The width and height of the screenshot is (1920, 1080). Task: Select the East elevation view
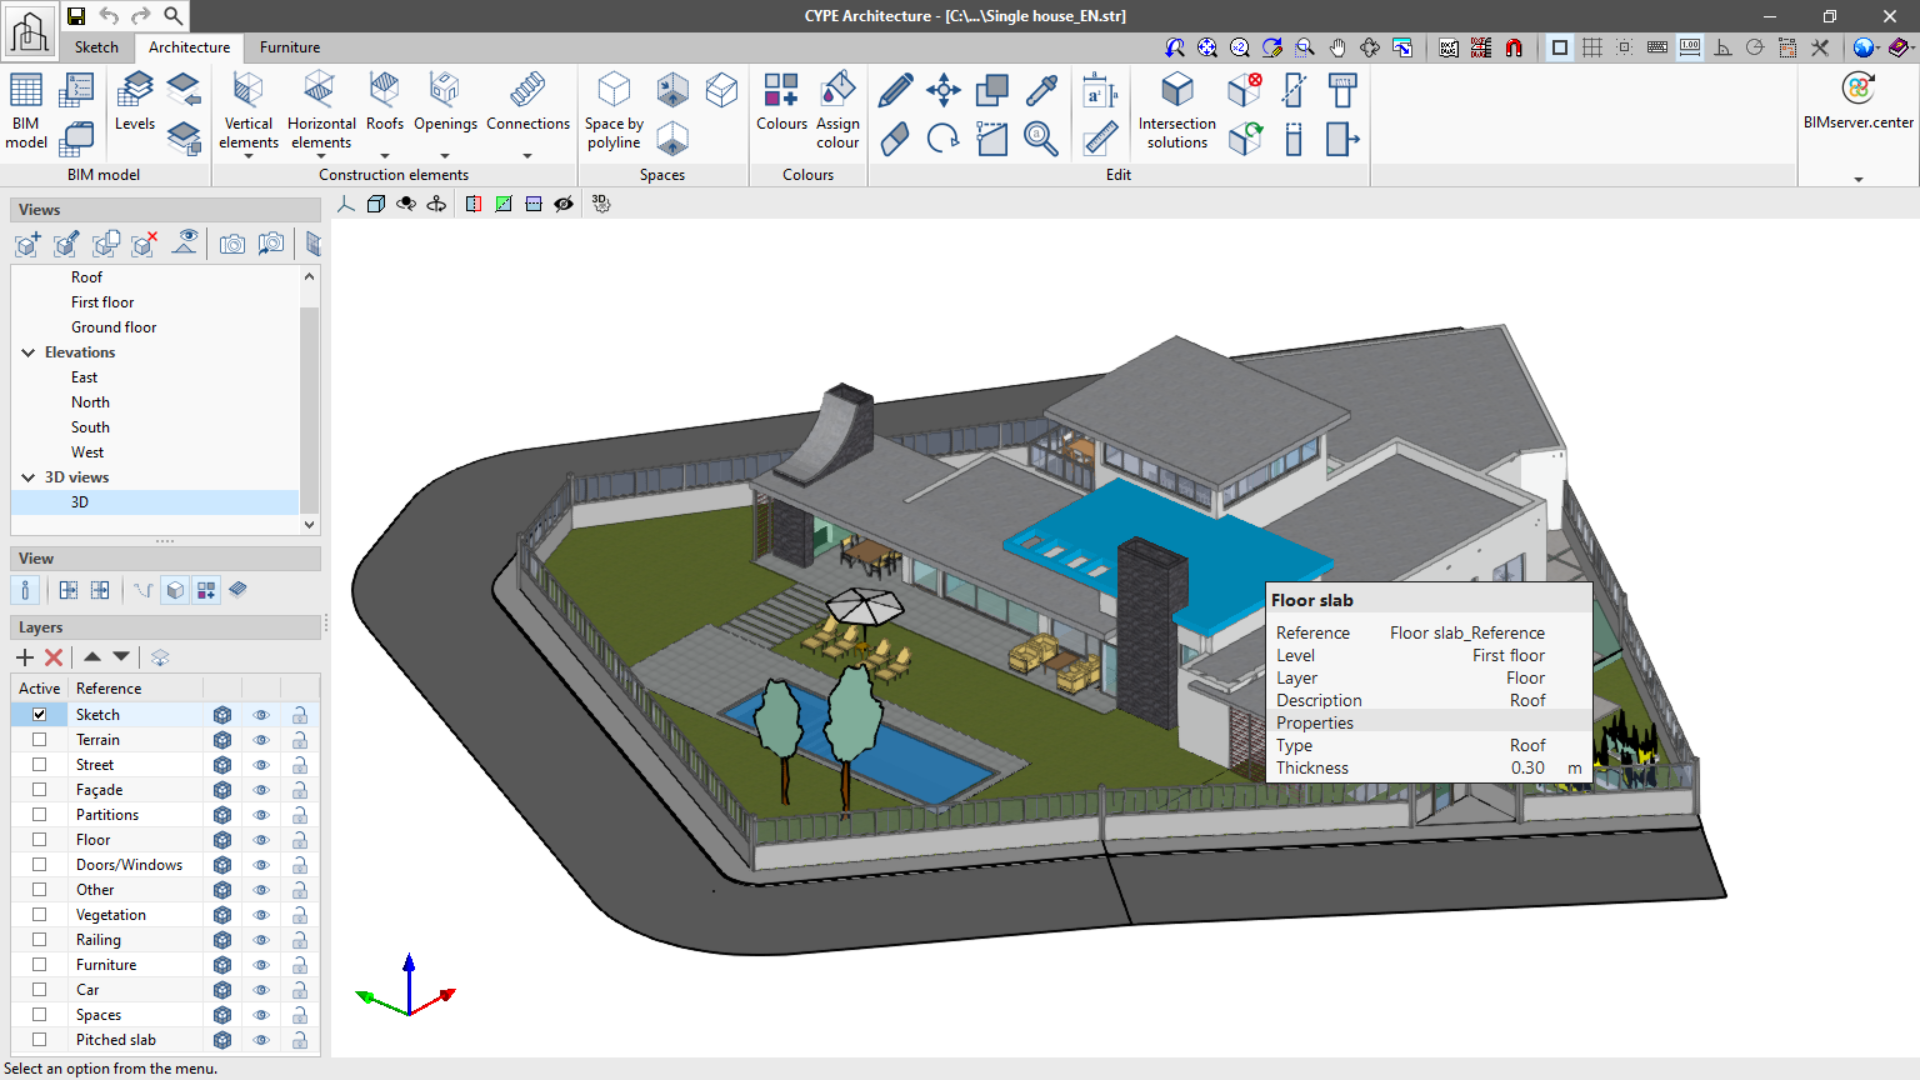pos(84,377)
